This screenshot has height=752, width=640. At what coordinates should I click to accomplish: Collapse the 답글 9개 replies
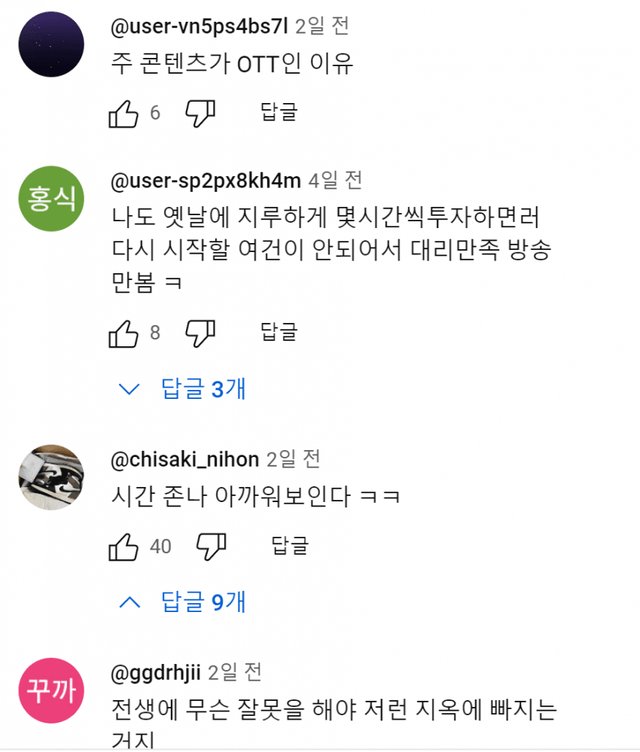click(183, 602)
